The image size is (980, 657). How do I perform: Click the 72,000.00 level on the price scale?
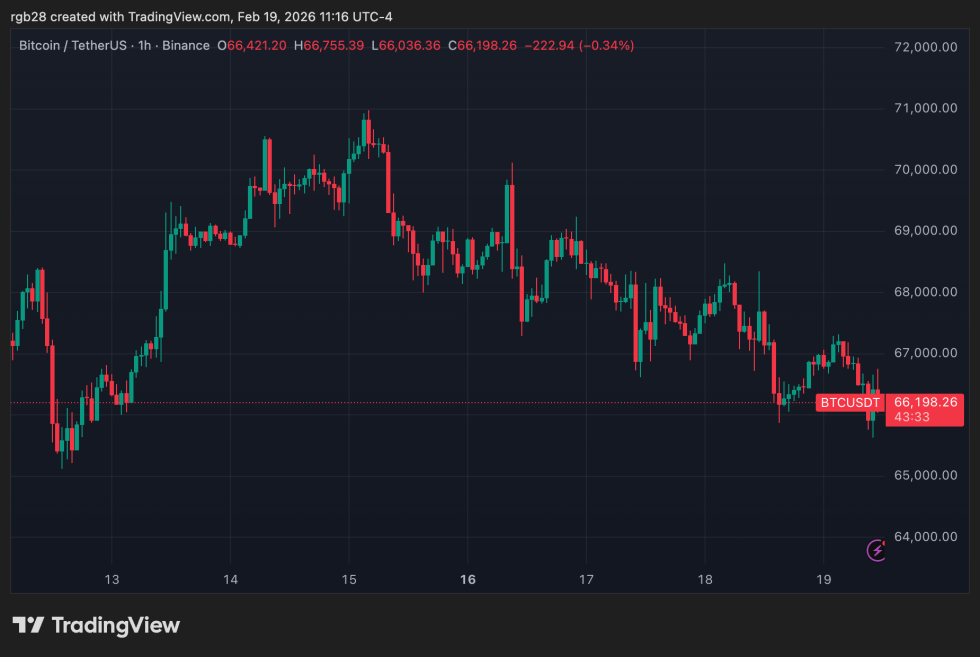tap(927, 46)
